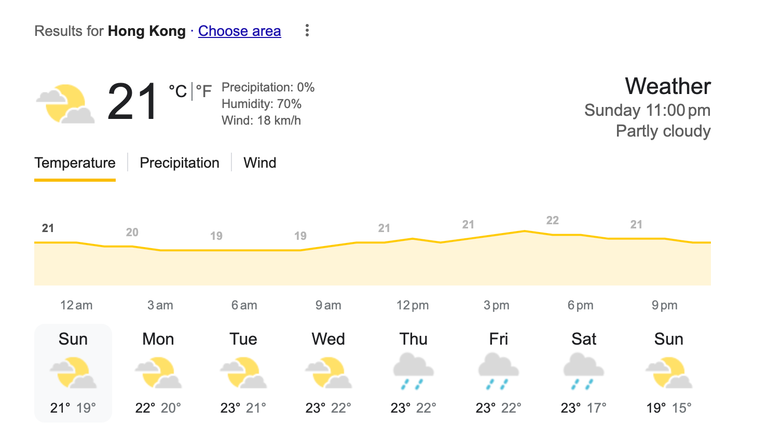Click the 12 pm hour label
The height and width of the screenshot is (434, 768).
[x=412, y=305]
